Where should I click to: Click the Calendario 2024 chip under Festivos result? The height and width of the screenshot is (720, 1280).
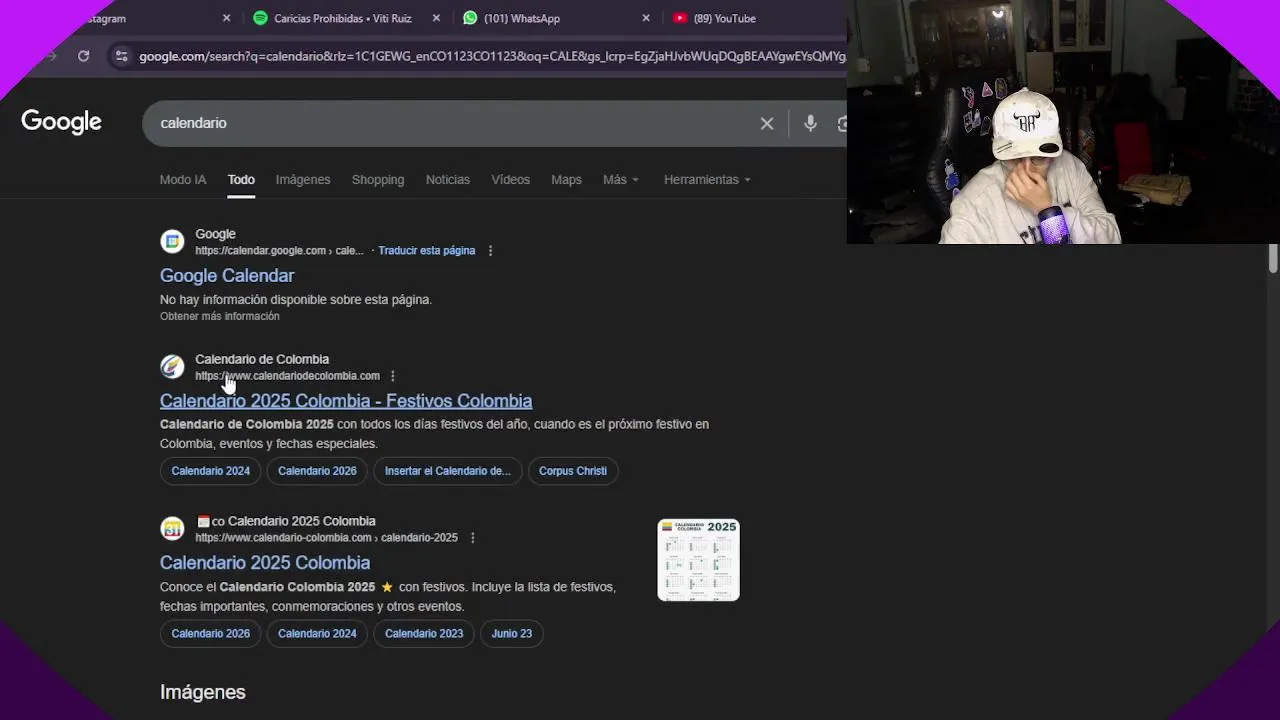coord(211,471)
